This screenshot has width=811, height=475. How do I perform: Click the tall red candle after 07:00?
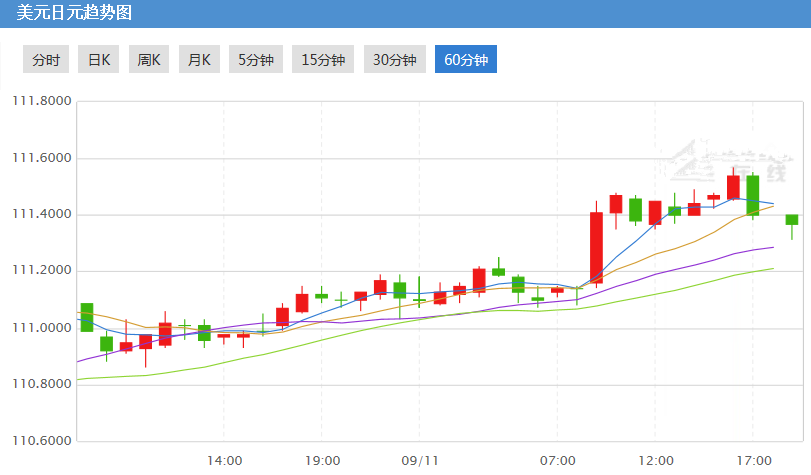596,248
